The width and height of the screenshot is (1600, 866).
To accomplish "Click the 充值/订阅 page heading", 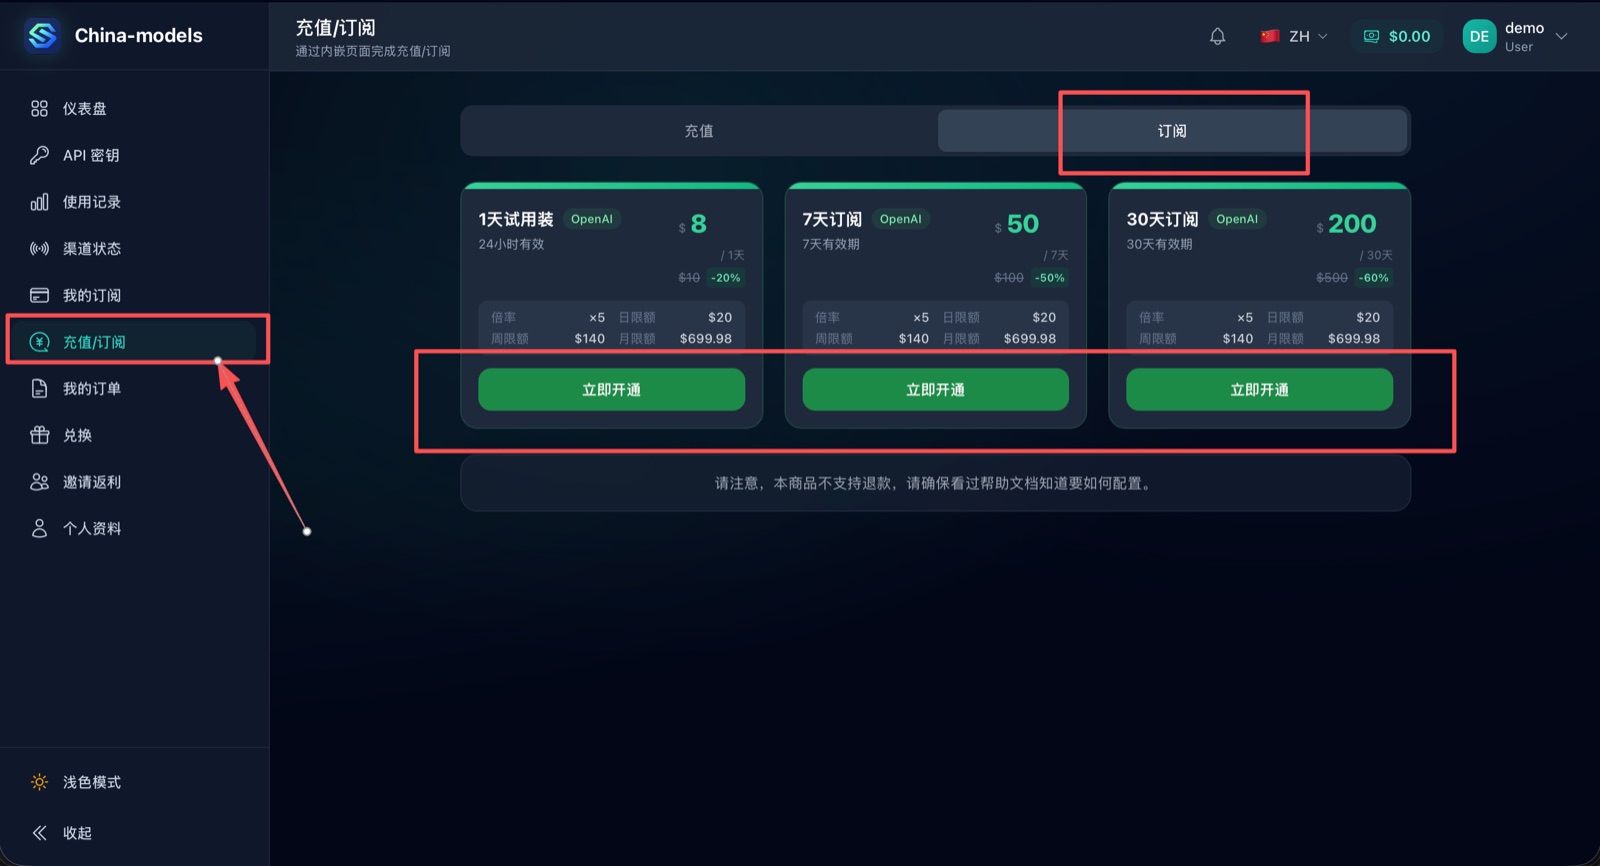I will coord(335,28).
